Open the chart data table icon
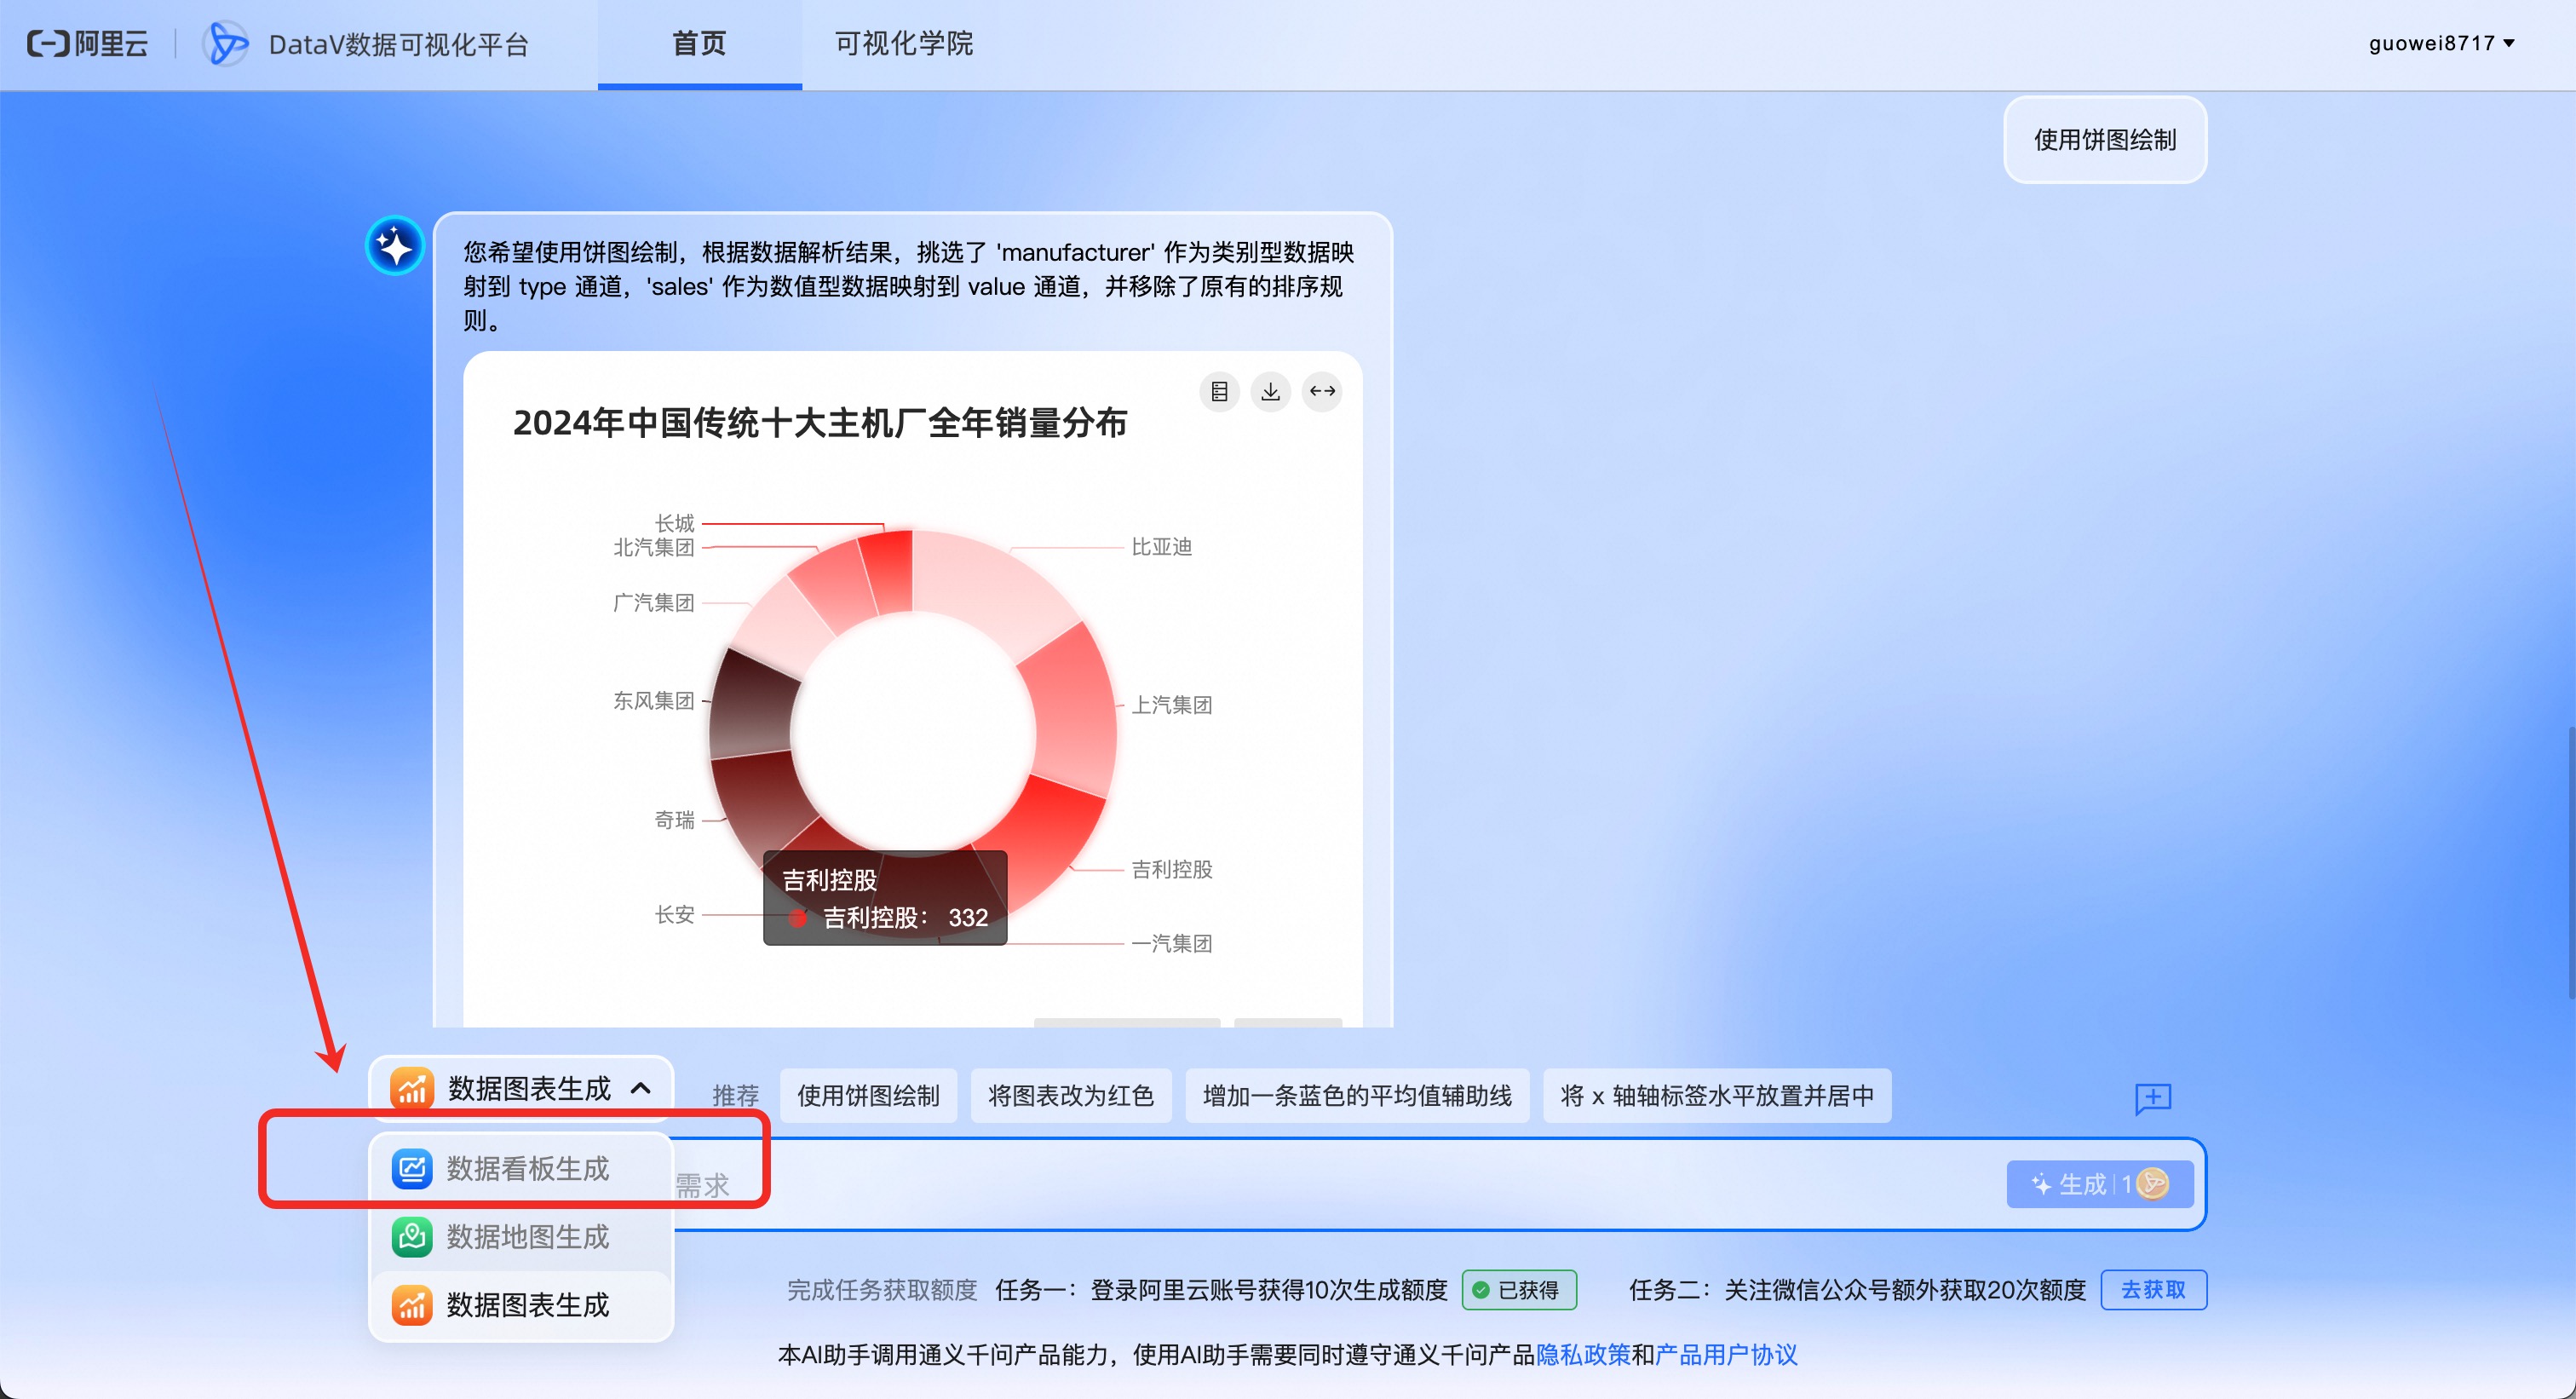 pyautogui.click(x=1219, y=391)
